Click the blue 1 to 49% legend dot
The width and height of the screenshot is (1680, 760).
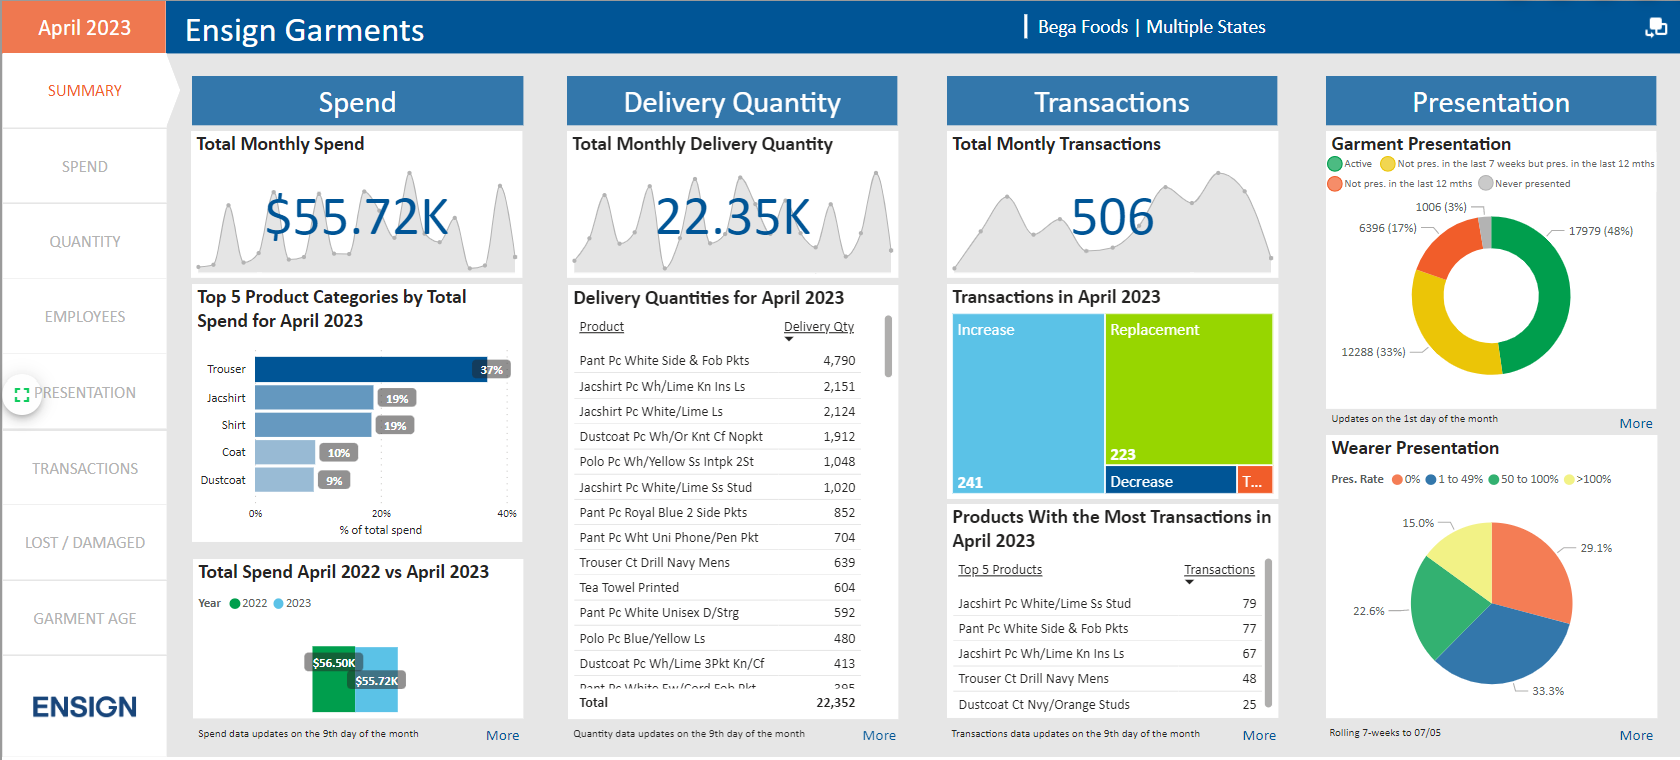1431,479
